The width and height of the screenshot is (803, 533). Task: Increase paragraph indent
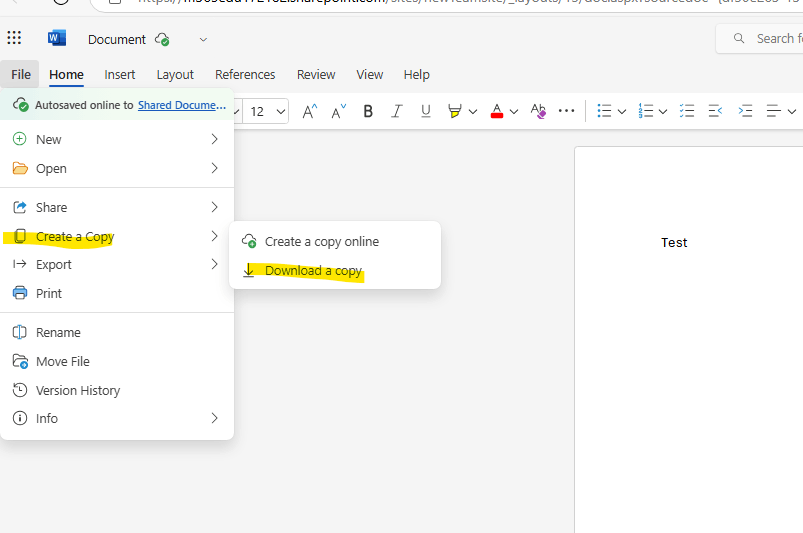pyautogui.click(x=745, y=111)
